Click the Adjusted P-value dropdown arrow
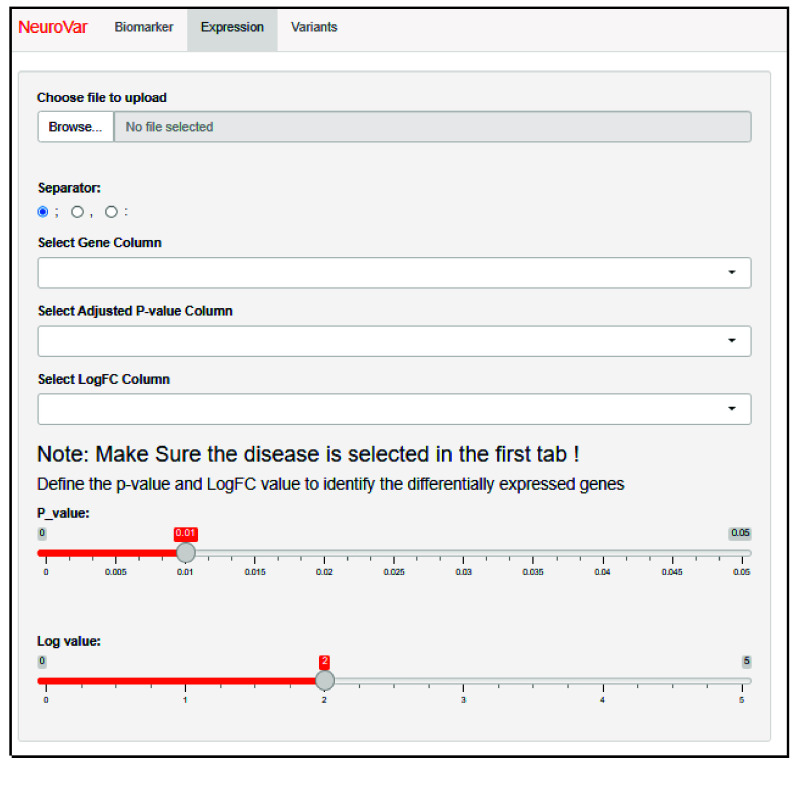 [732, 341]
